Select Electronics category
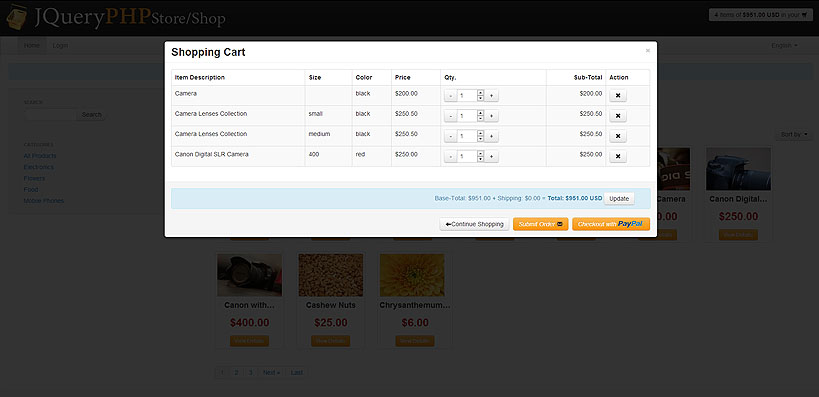 pyautogui.click(x=39, y=167)
